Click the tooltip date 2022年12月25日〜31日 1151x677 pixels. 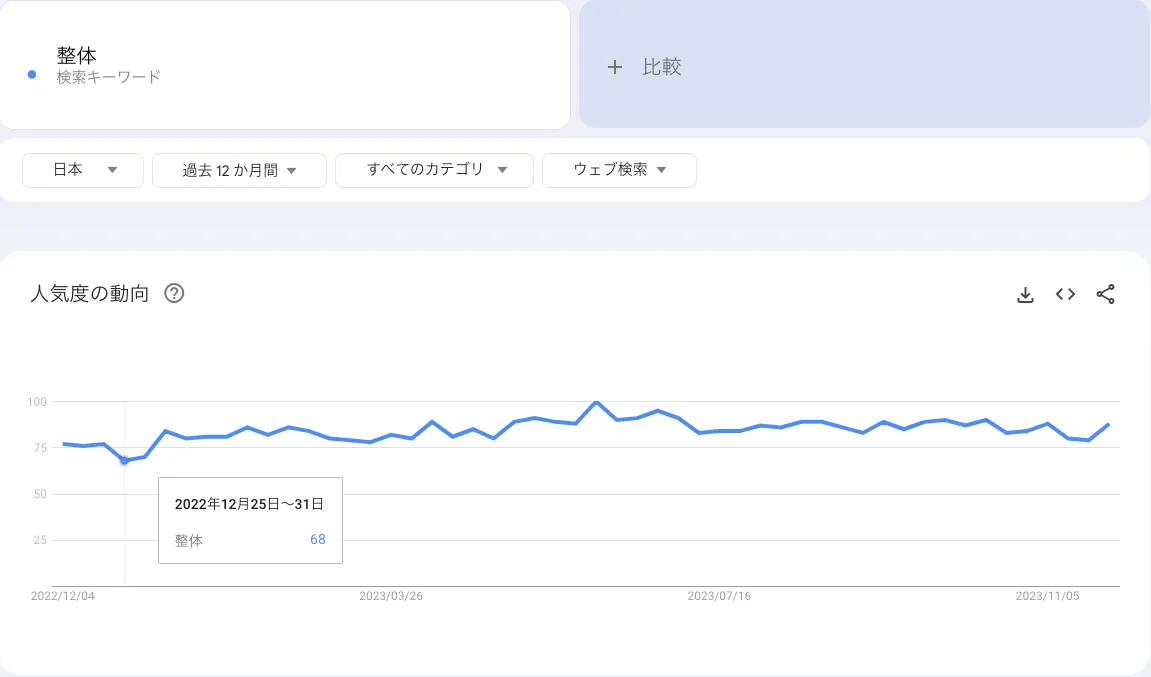pos(250,504)
